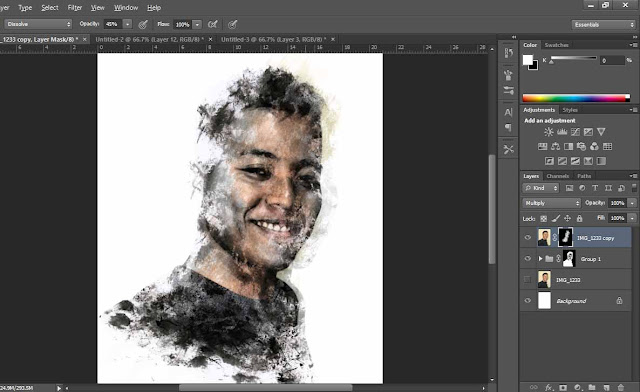
Task: Open the Brush settings panel icon
Action: coord(509,90)
